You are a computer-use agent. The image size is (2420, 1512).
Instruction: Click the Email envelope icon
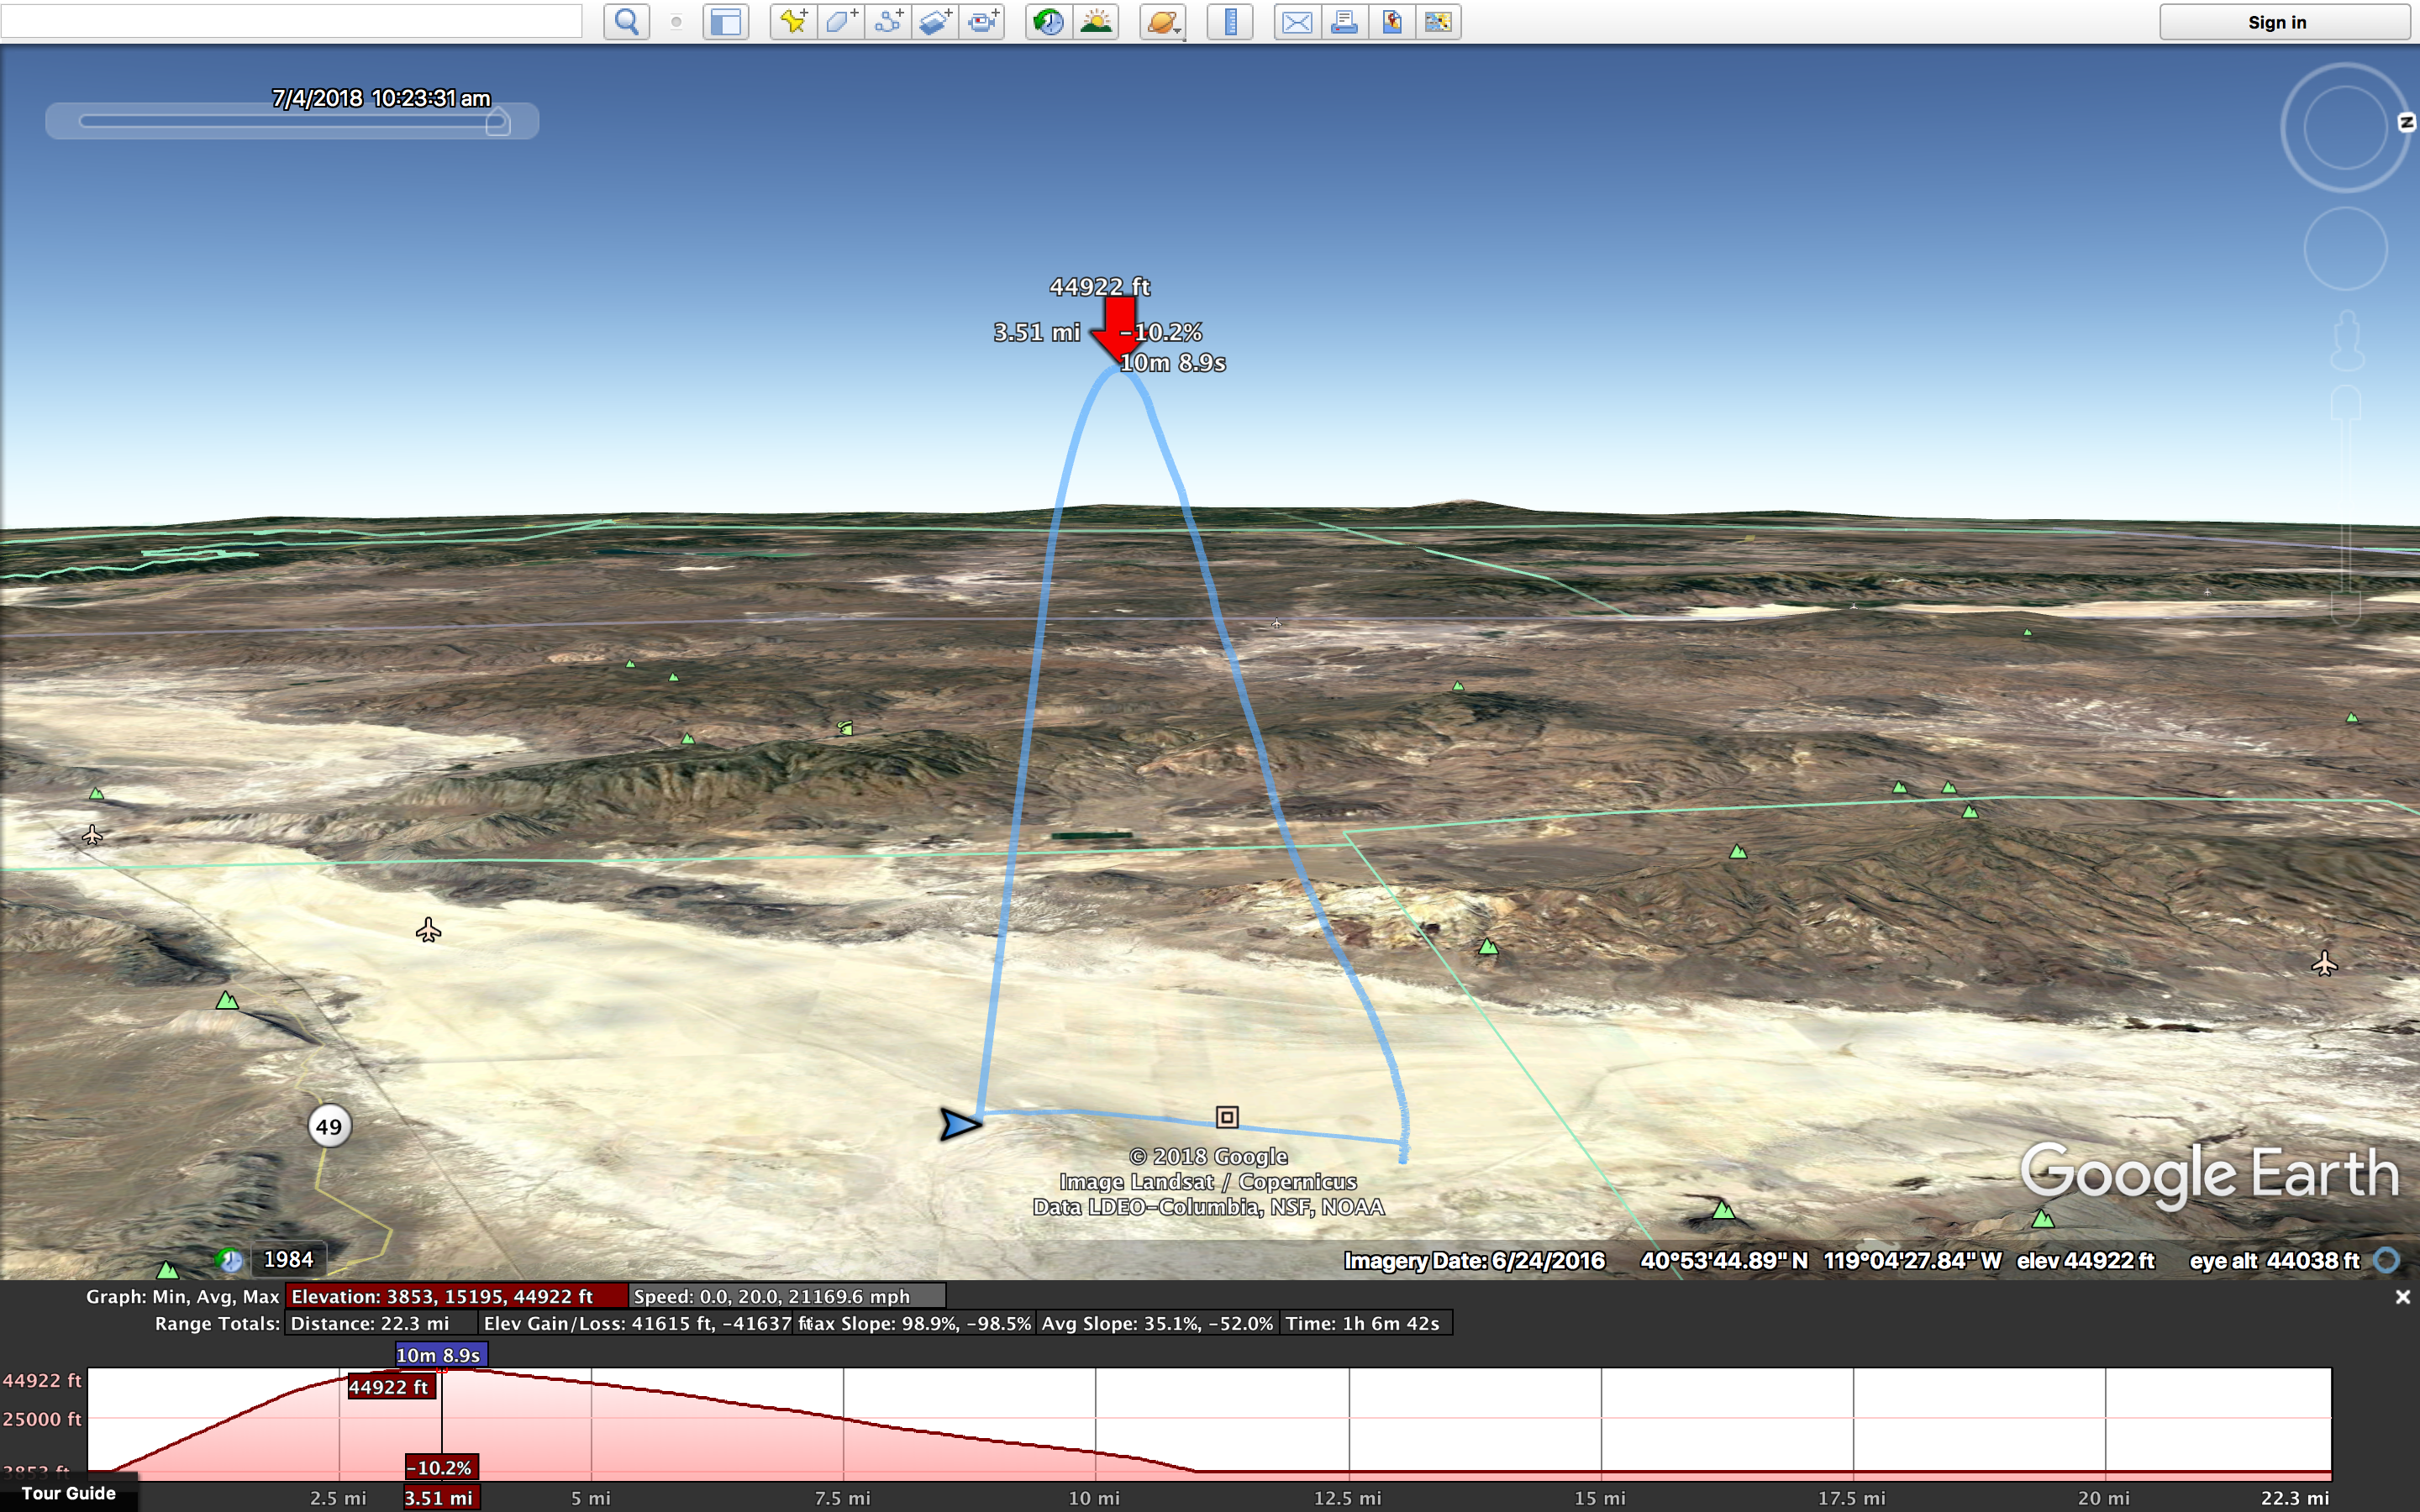tap(1297, 22)
